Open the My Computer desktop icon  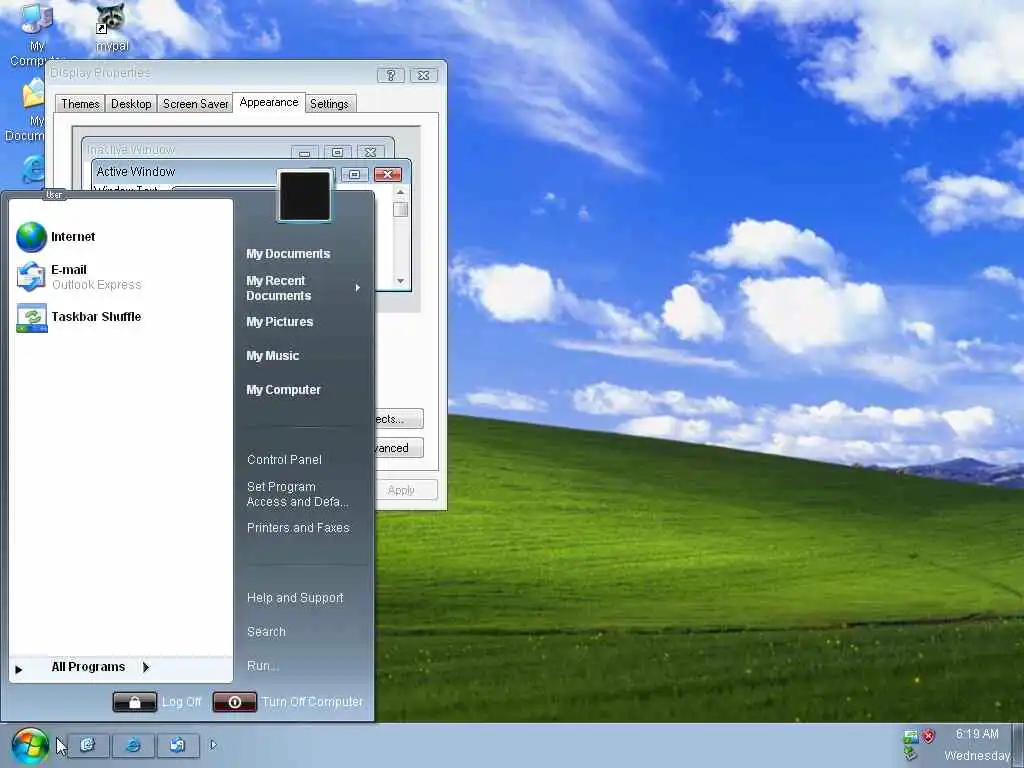coord(35,34)
